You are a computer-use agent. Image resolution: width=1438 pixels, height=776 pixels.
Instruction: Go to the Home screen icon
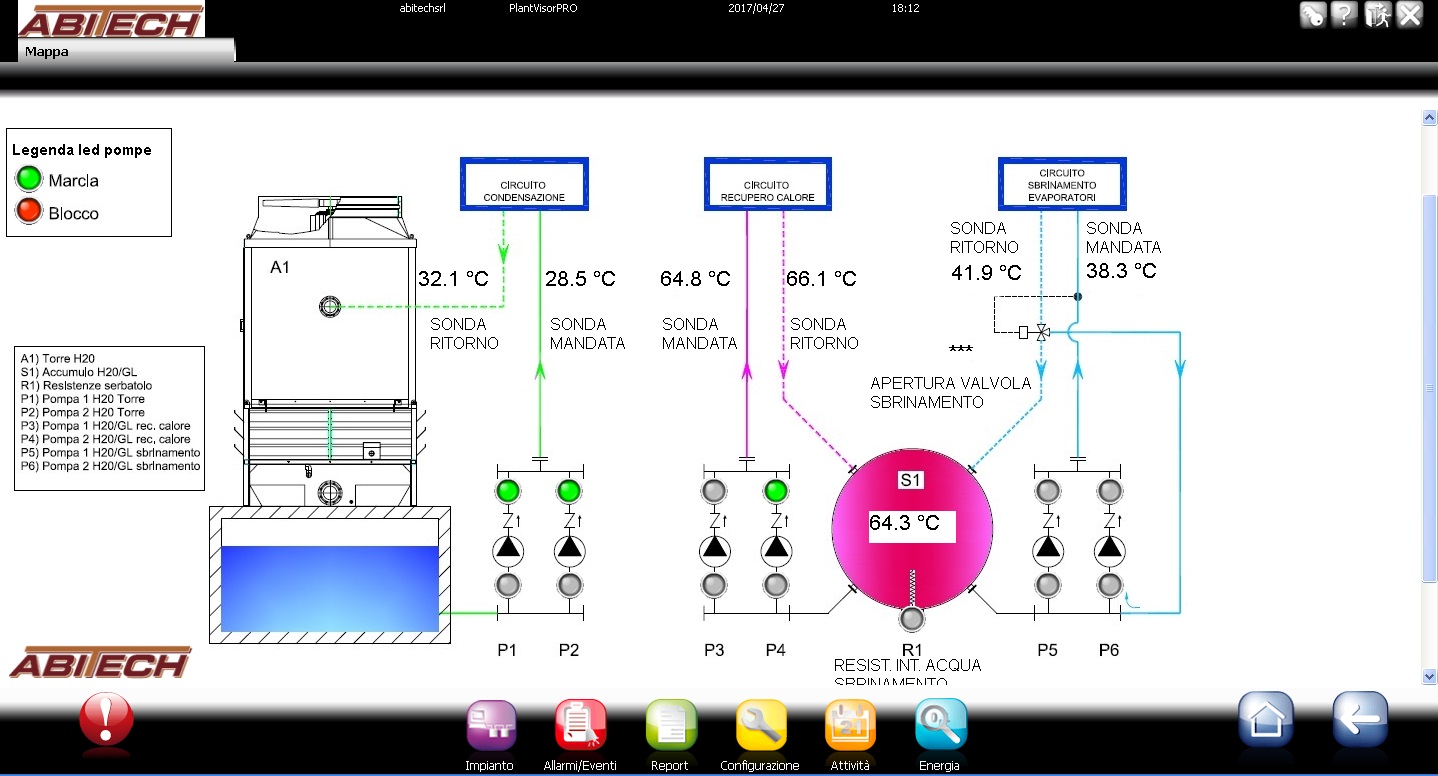click(x=1266, y=719)
